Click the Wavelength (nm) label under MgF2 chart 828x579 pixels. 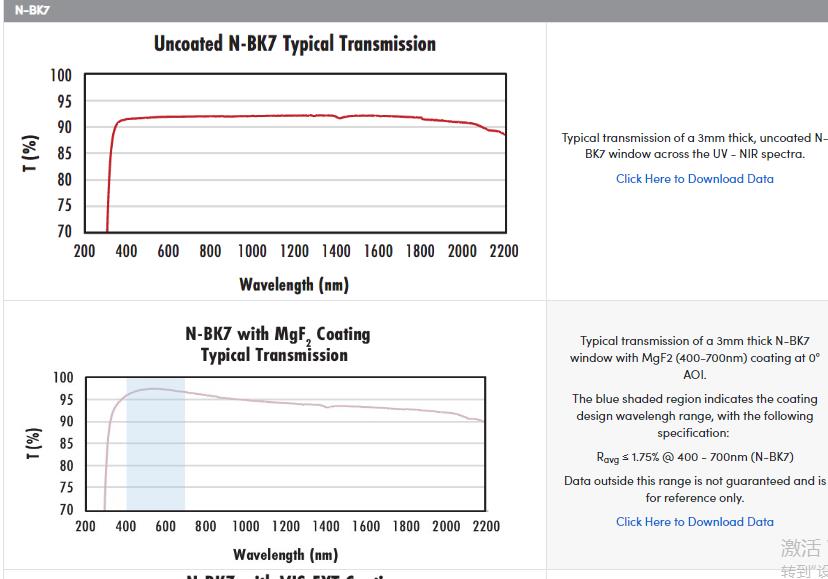(285, 554)
